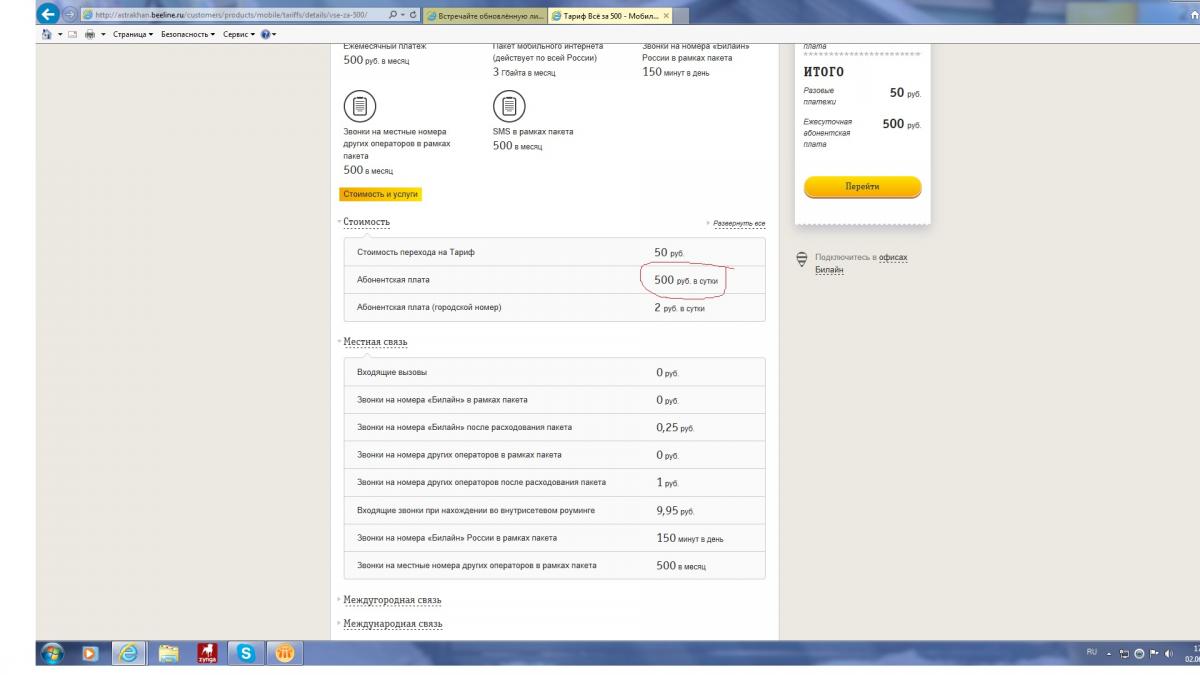Image resolution: width=1200 pixels, height=675 pixels.
Task: Open the Zynga app in taskbar
Action: (x=207, y=653)
